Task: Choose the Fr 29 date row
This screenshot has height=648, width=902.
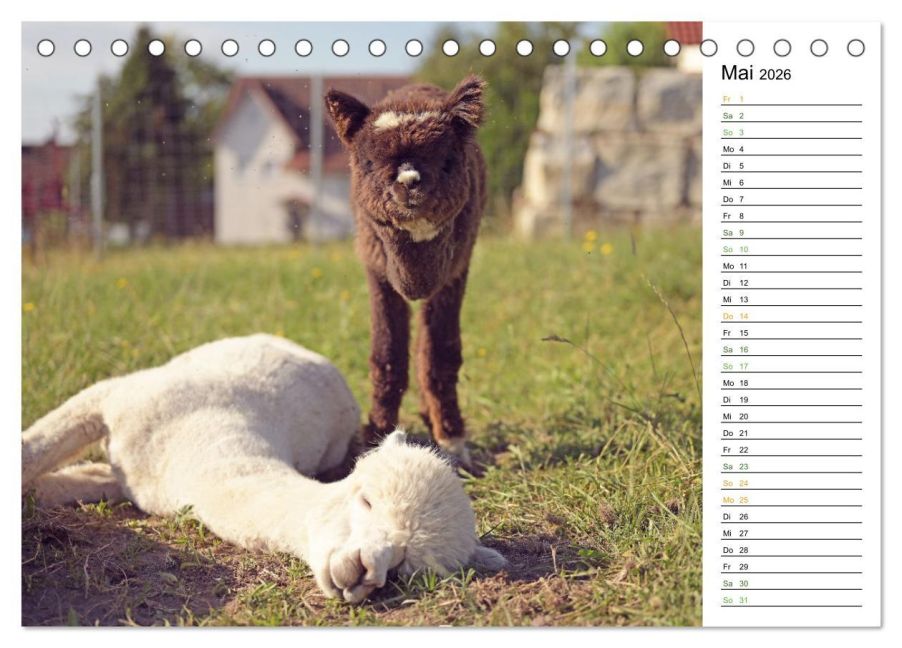Action: [x=790, y=567]
